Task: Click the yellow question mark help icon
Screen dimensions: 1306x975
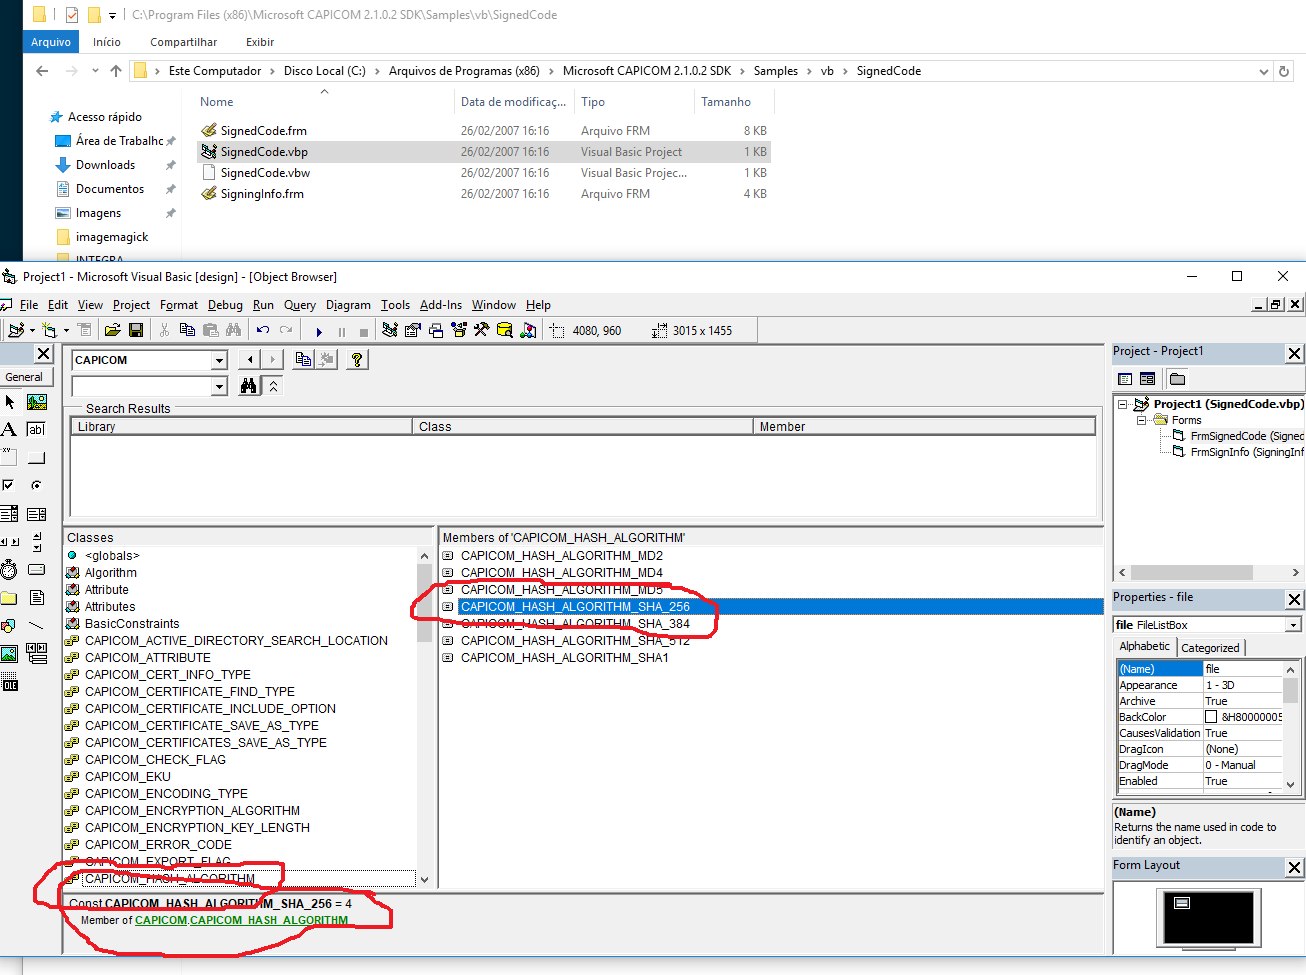Action: 356,360
